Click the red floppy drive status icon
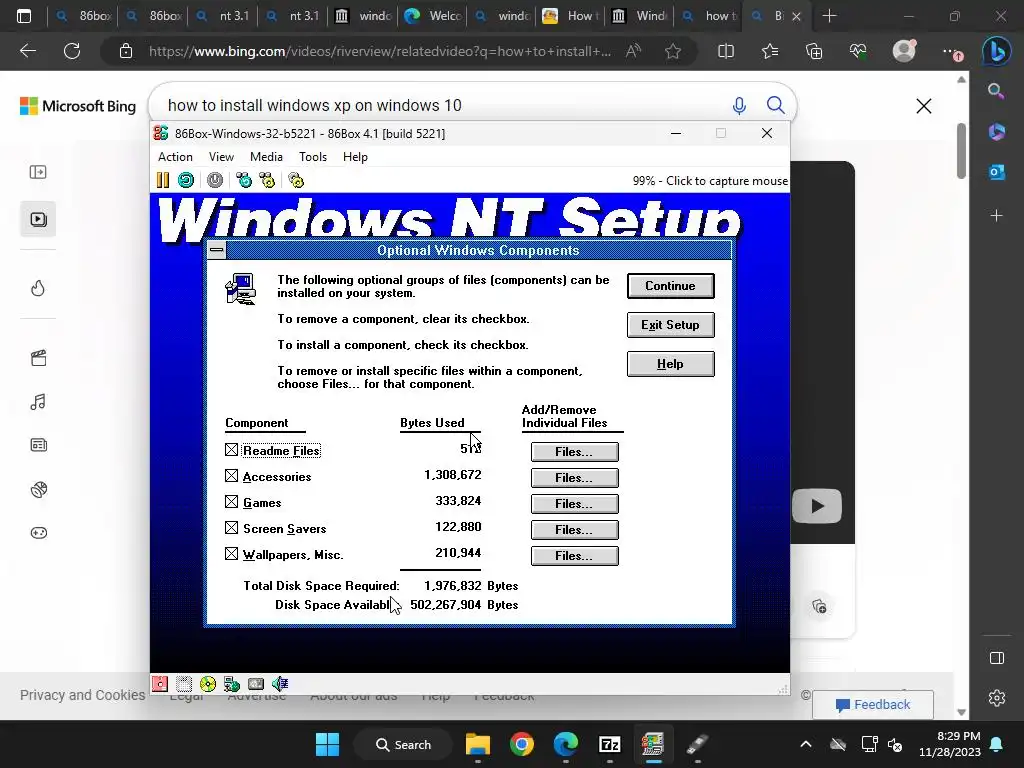Screen dimensions: 1024x768 coord(160,684)
